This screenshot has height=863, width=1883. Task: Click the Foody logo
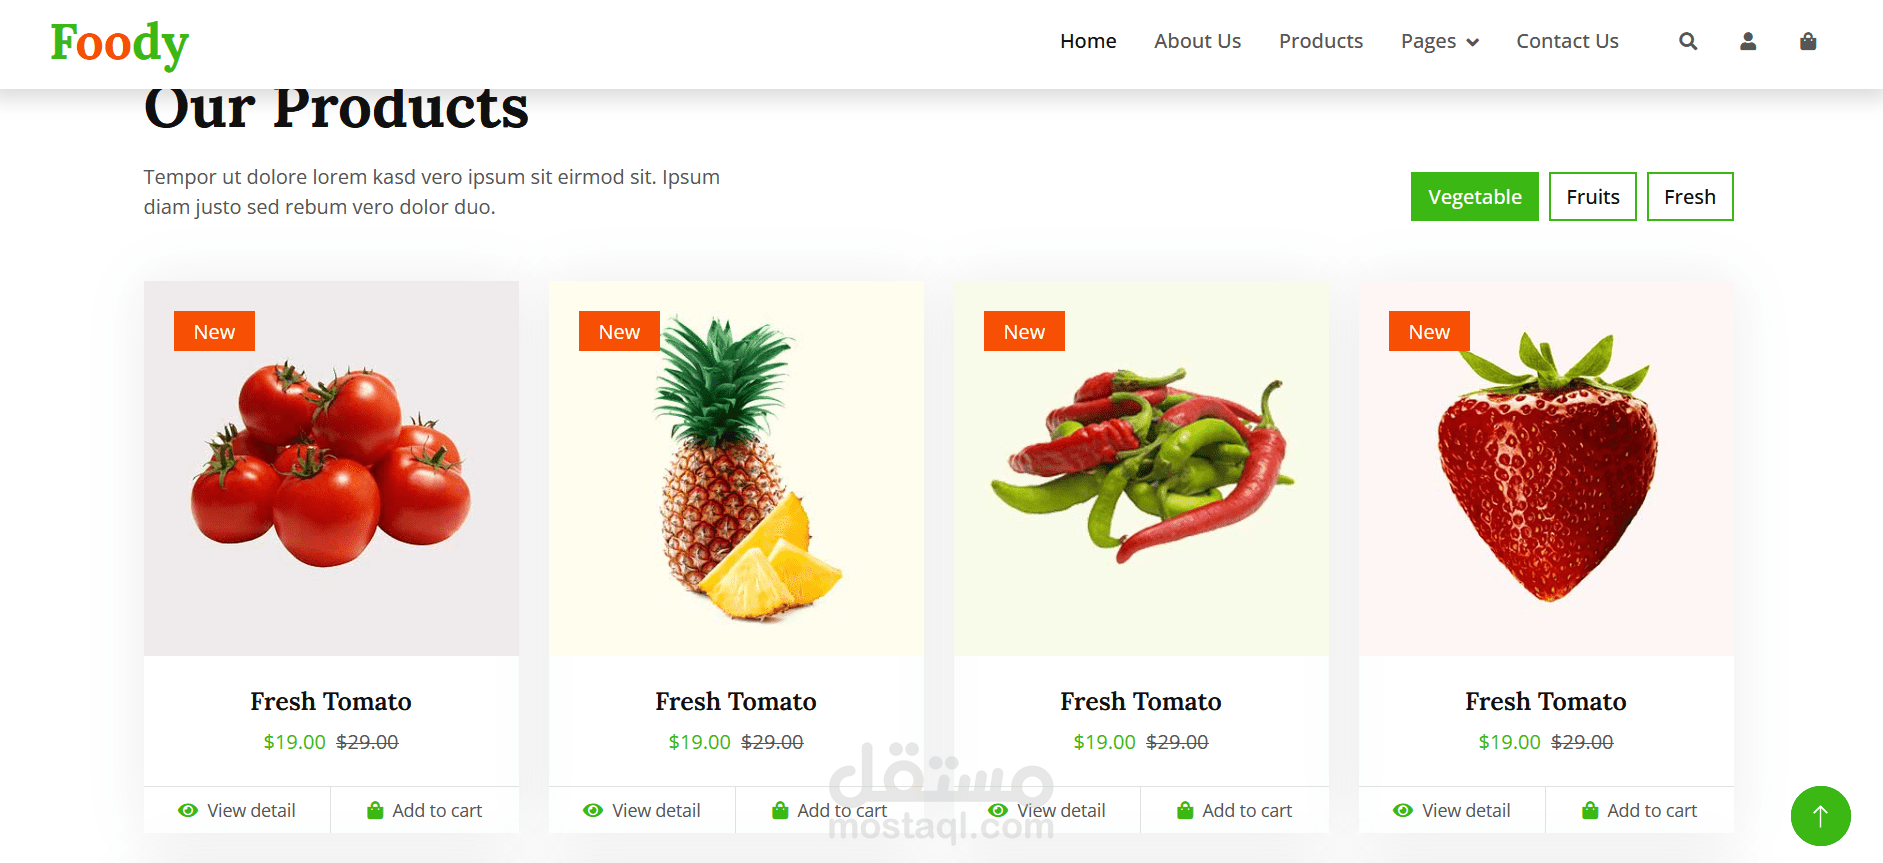pyautogui.click(x=119, y=44)
